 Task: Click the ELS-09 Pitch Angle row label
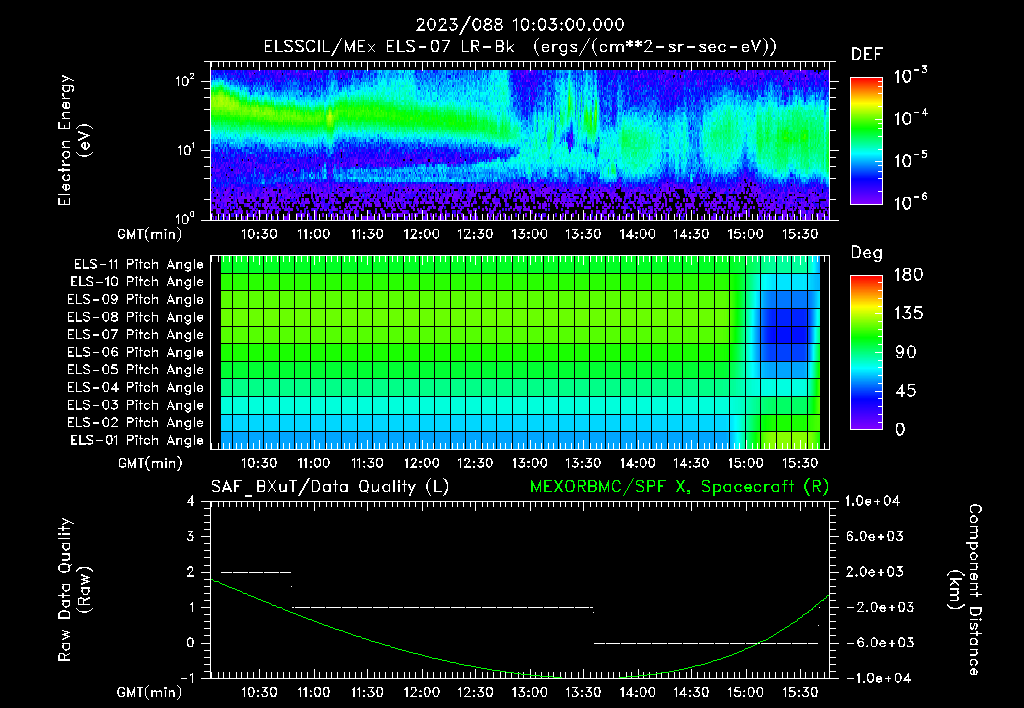pyautogui.click(x=136, y=300)
